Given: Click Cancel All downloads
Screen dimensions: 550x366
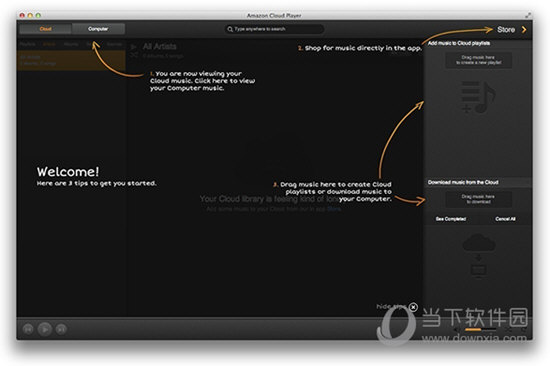Looking at the screenshot, I should pos(505,219).
